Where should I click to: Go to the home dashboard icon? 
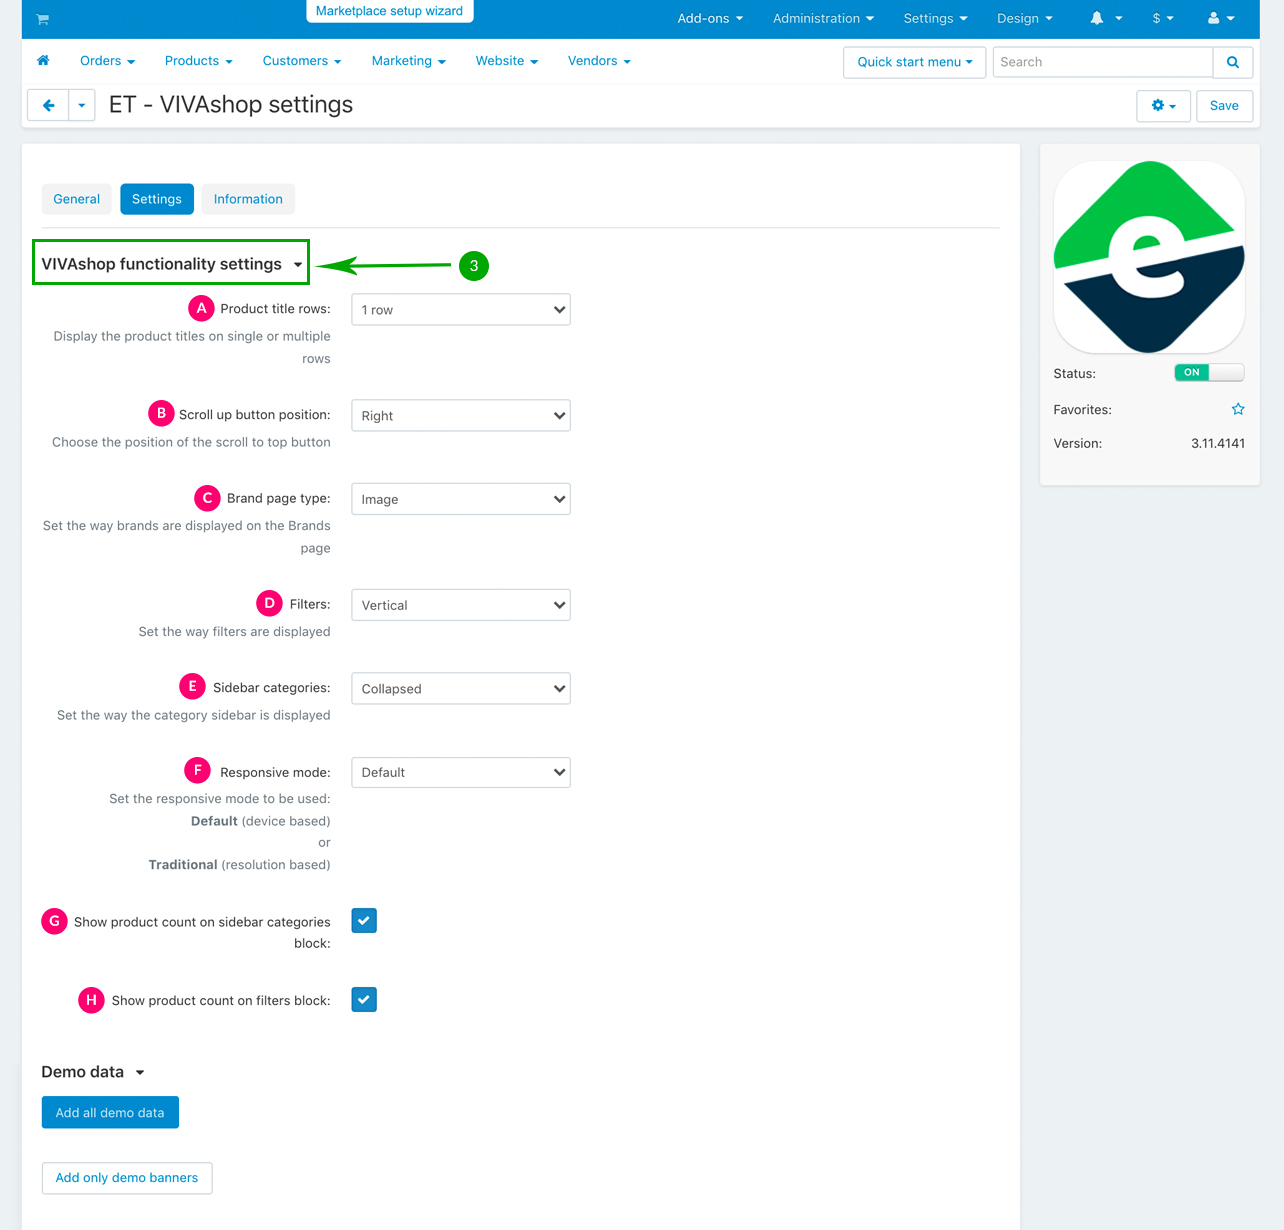click(43, 61)
